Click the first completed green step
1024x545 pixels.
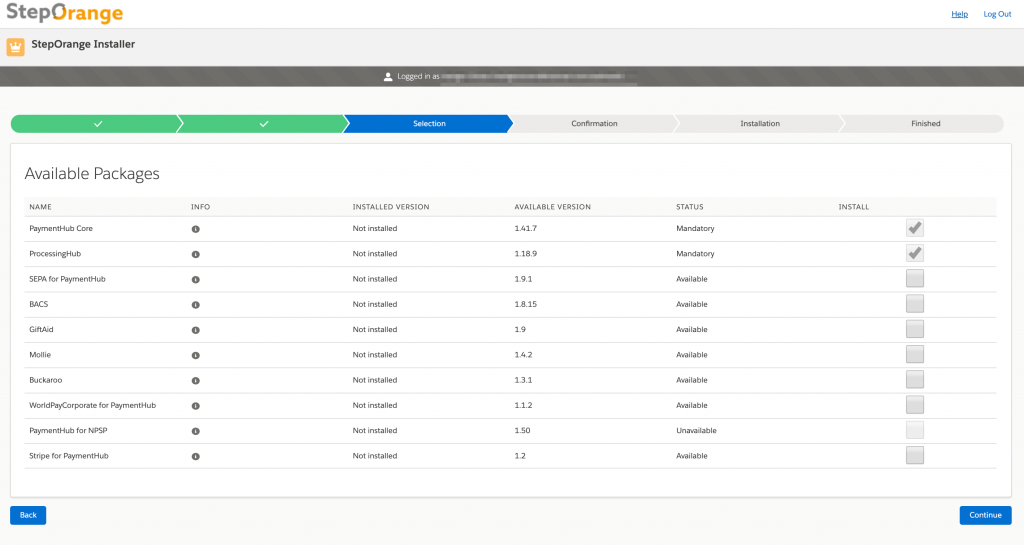coord(97,124)
